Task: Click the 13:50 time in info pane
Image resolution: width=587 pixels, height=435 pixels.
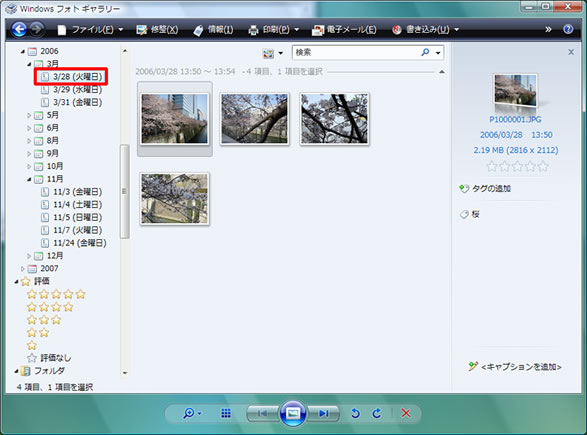Action: pyautogui.click(x=542, y=135)
